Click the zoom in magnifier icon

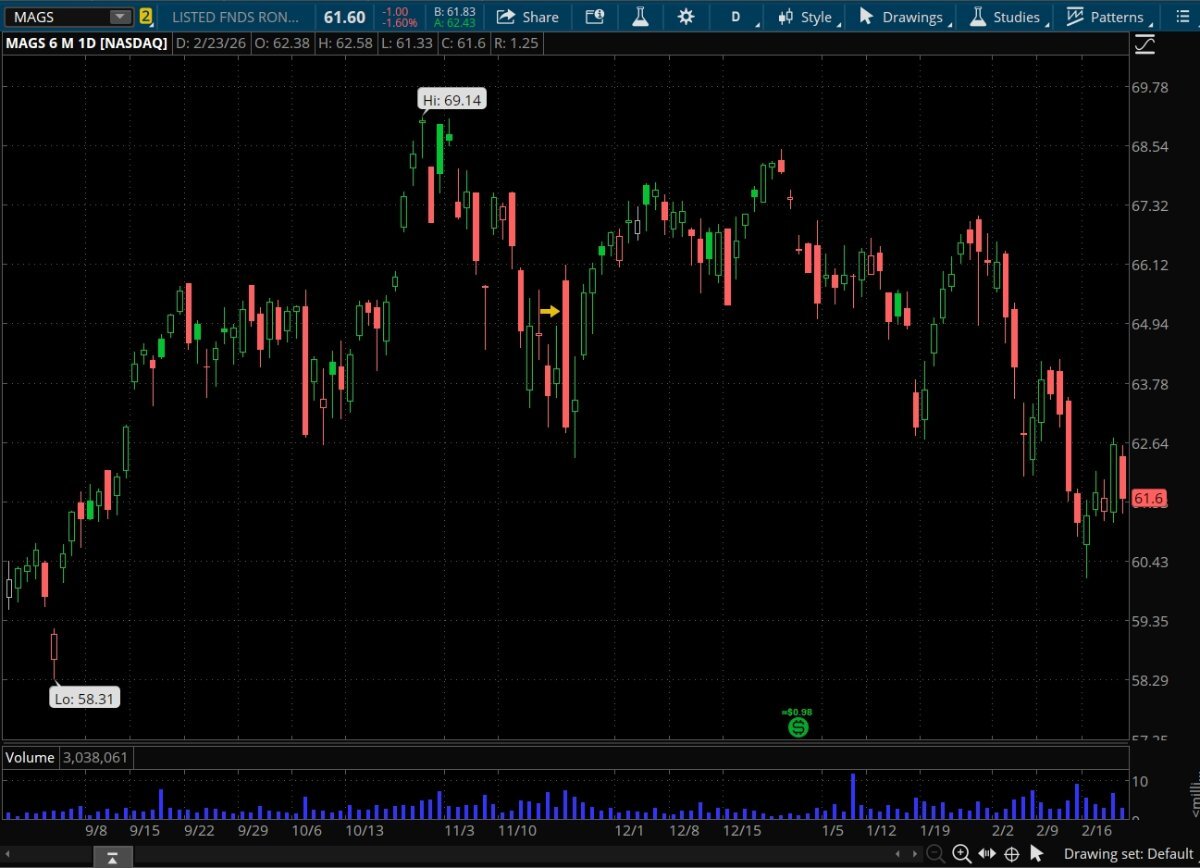tap(961, 853)
